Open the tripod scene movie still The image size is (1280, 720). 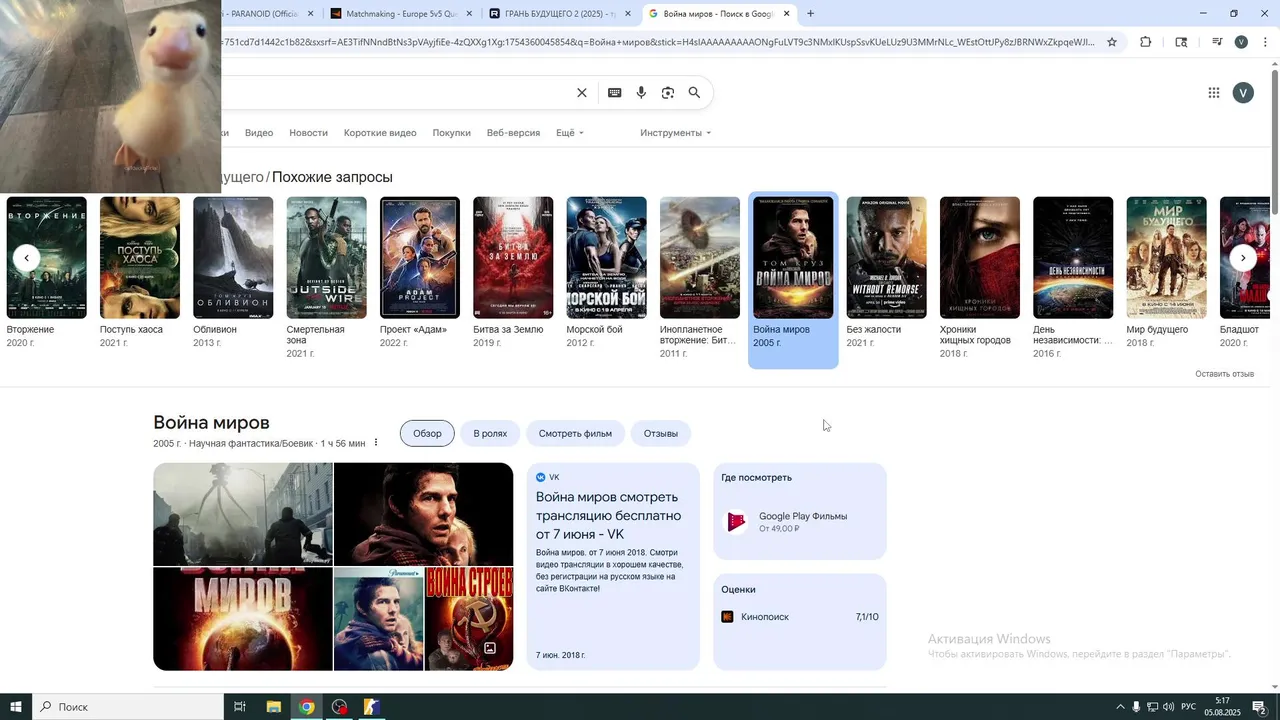242,514
